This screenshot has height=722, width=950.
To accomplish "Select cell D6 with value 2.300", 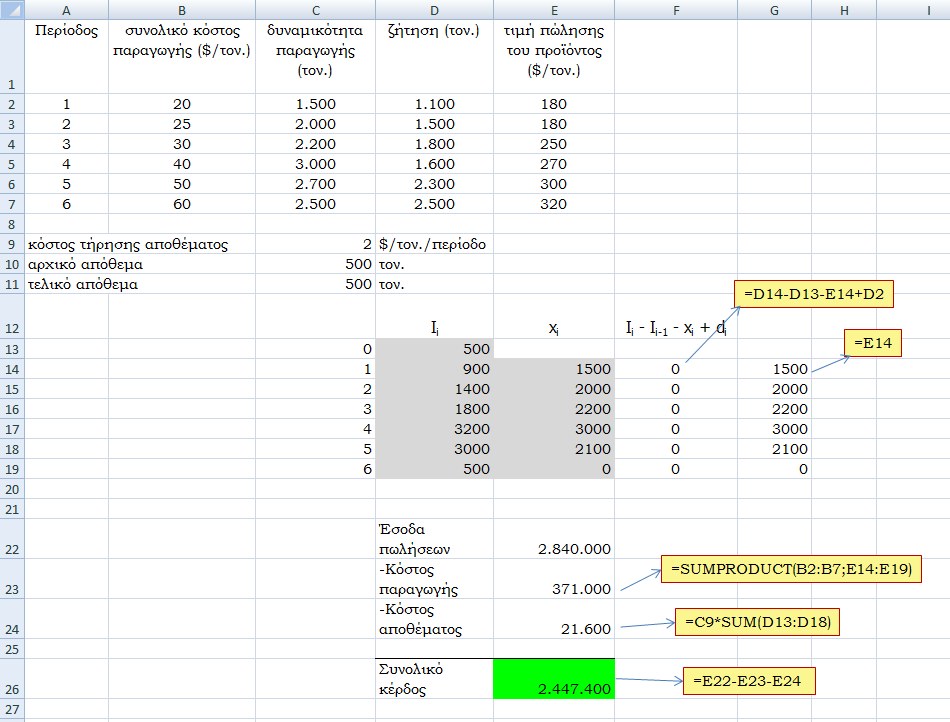I will pyautogui.click(x=434, y=184).
